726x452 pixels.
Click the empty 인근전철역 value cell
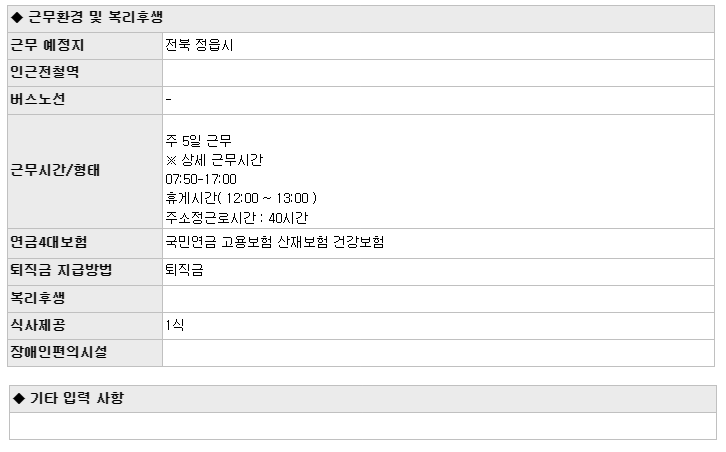coord(438,73)
